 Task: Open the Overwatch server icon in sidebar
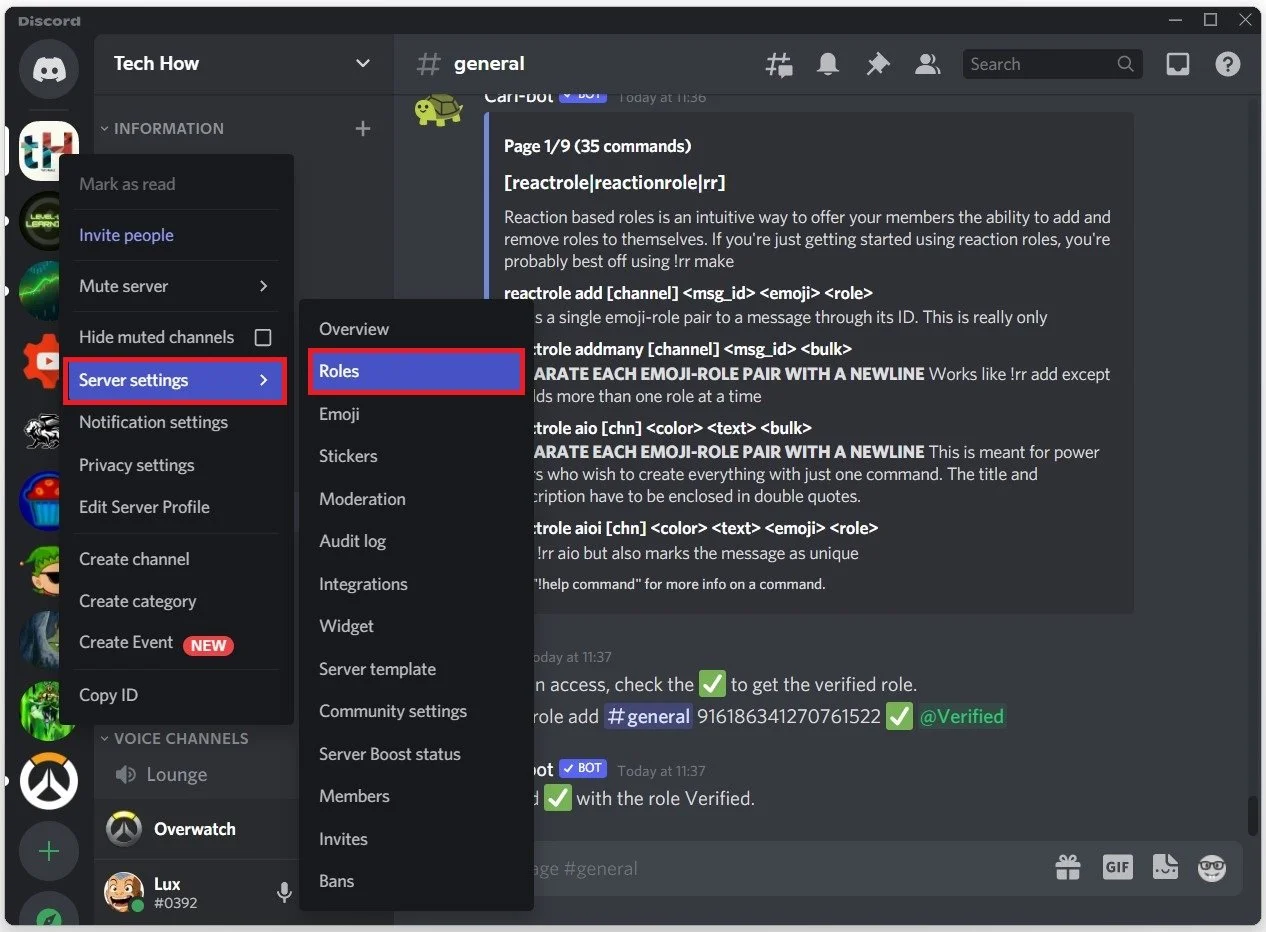(48, 780)
